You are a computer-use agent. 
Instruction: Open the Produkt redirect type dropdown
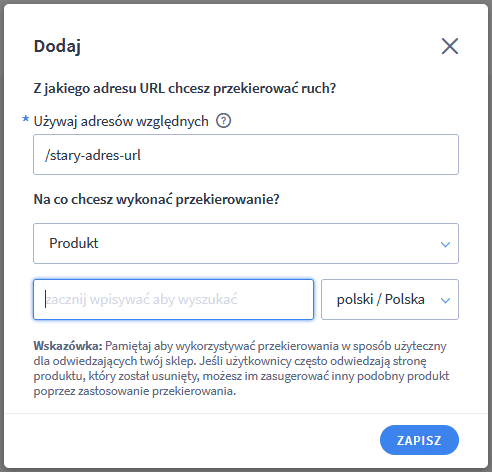coord(246,244)
